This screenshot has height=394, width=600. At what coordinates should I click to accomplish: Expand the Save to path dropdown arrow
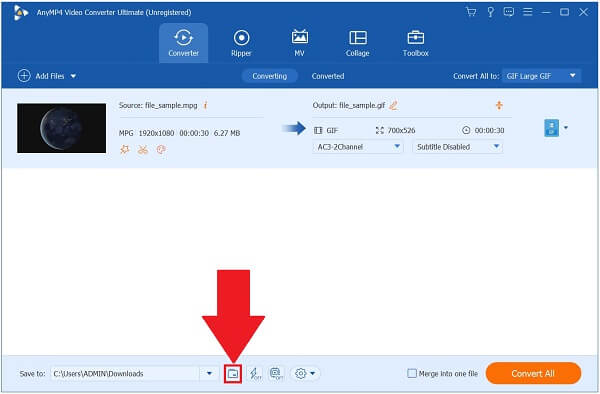(x=209, y=374)
